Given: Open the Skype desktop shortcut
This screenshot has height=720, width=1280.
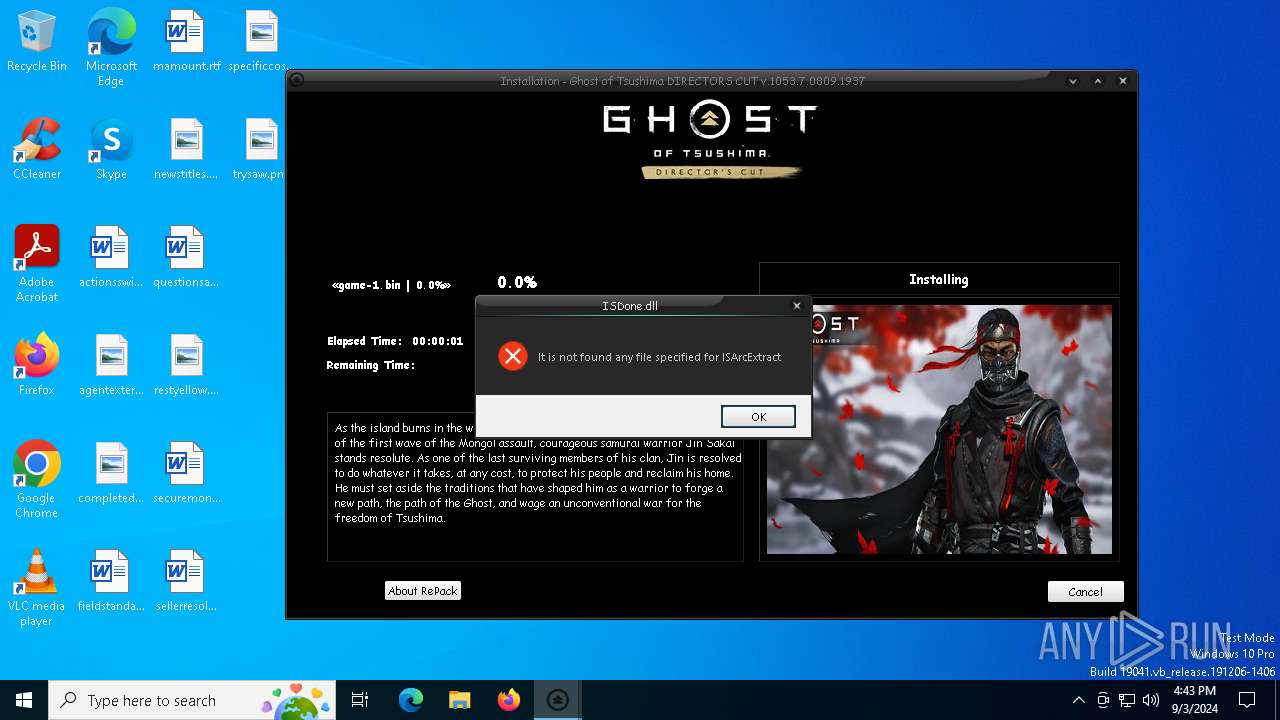Looking at the screenshot, I should coord(111,150).
